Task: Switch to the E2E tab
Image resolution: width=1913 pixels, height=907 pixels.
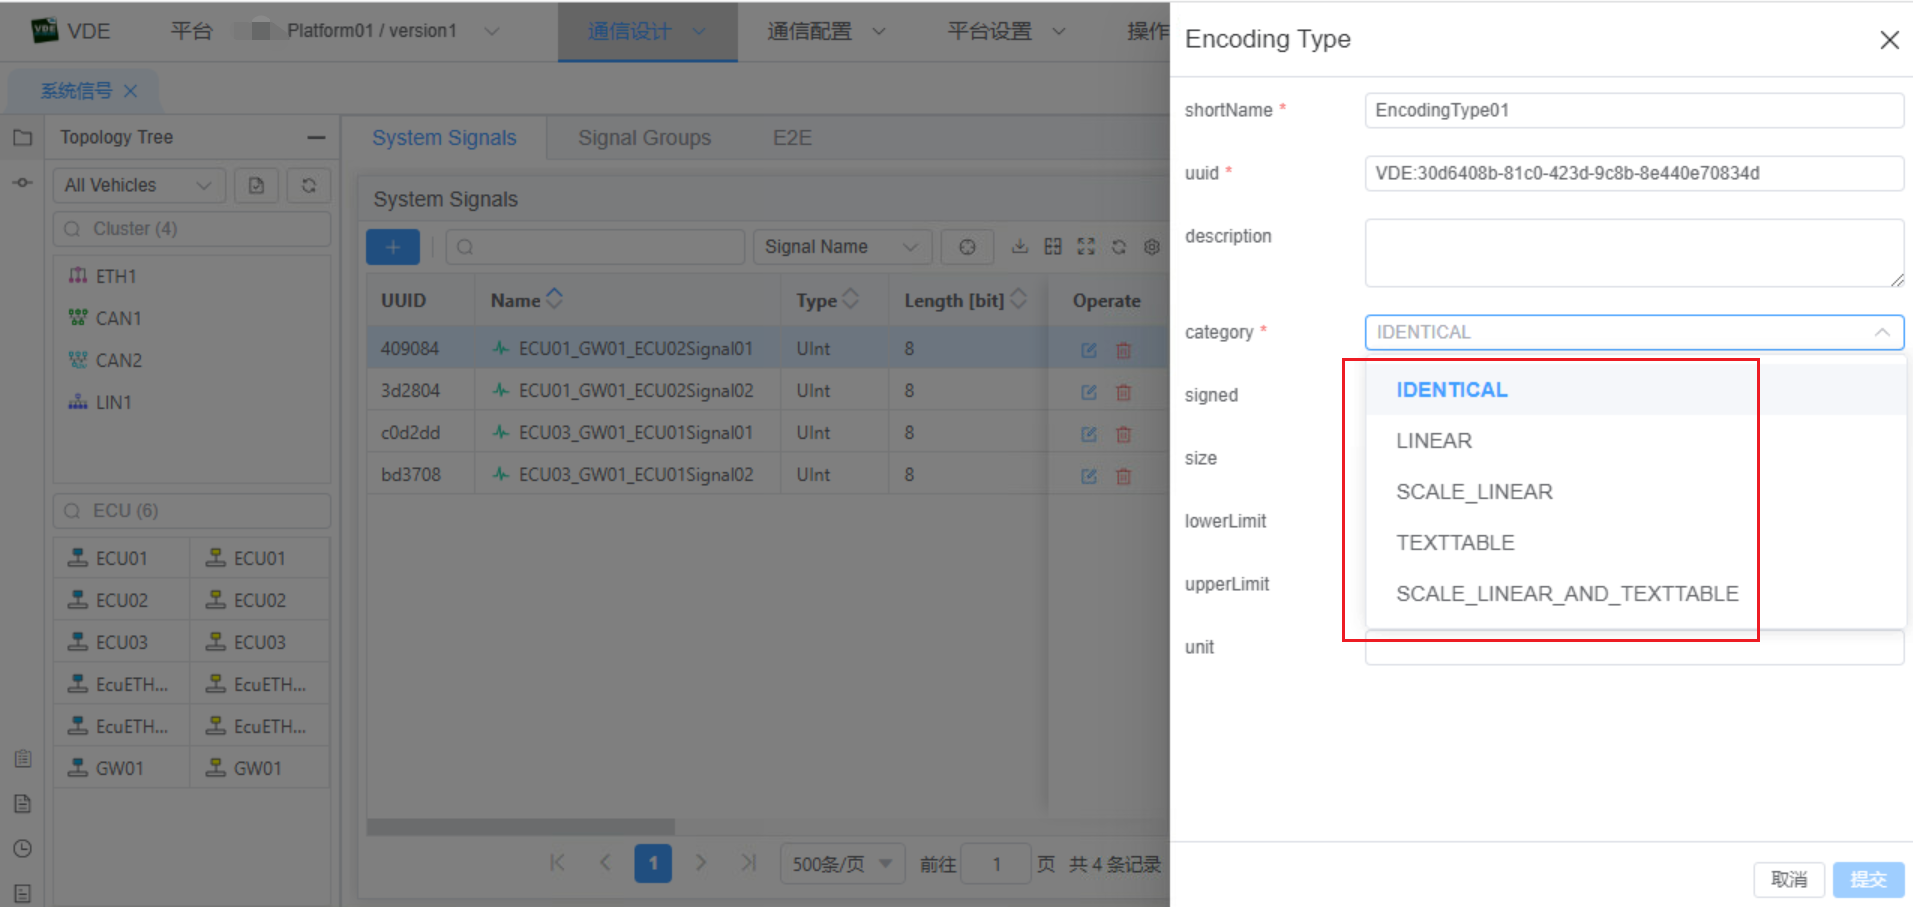Action: [x=791, y=138]
